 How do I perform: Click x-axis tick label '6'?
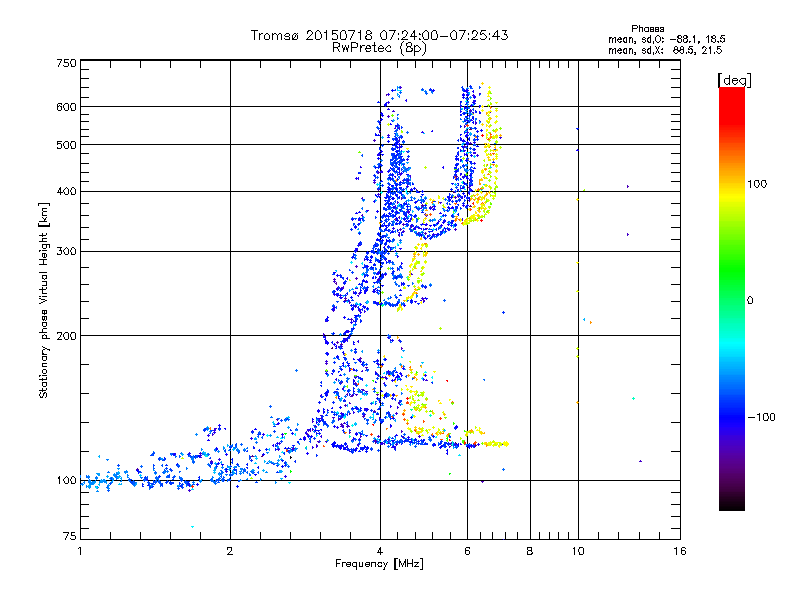point(467,551)
